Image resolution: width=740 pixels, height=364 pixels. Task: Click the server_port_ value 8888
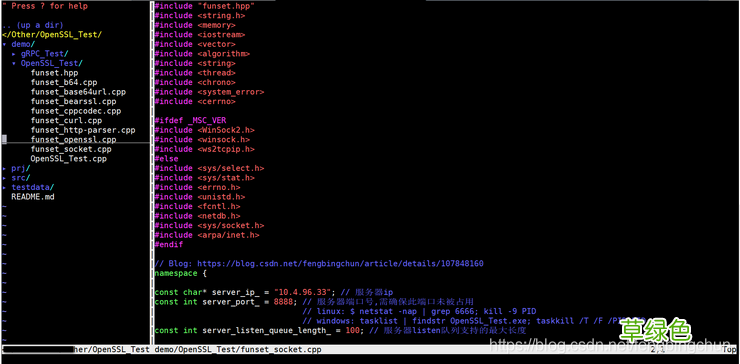283,302
